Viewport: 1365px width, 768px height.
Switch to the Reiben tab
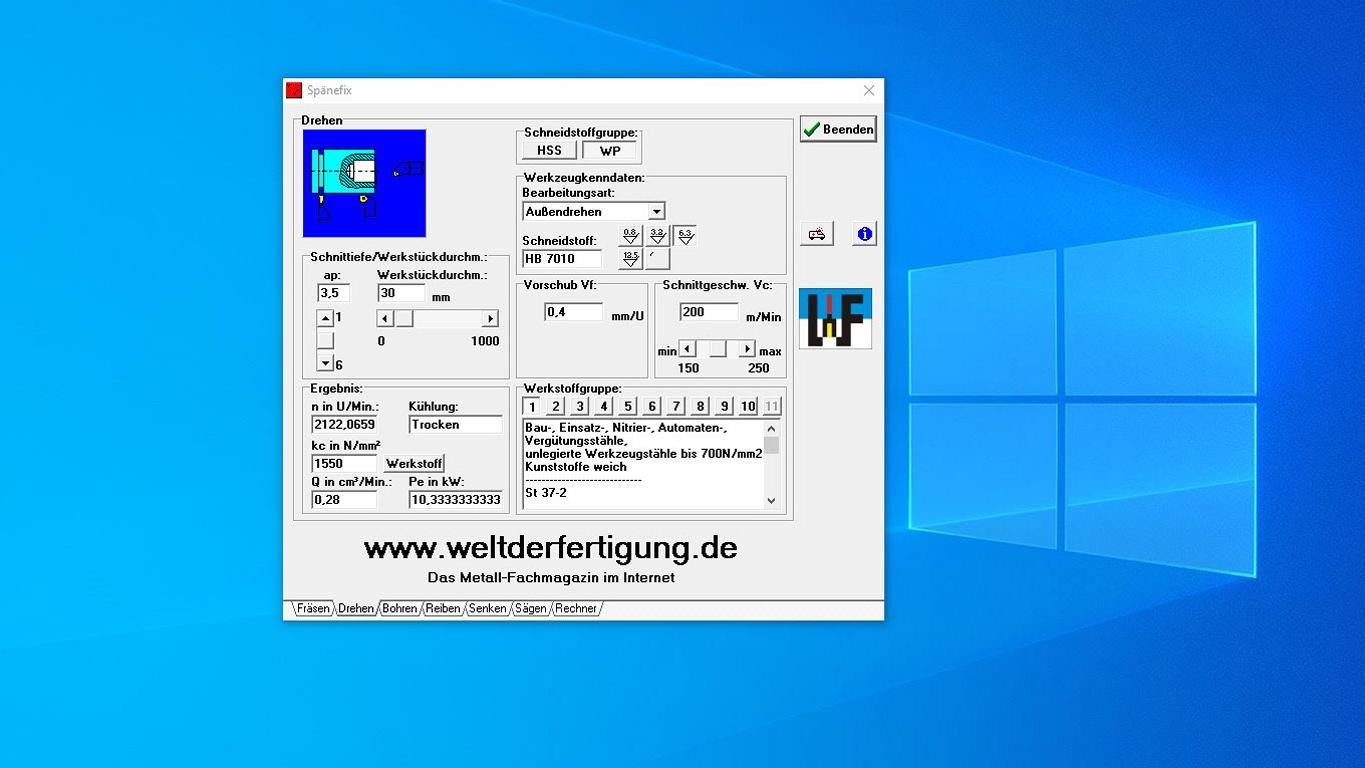(x=443, y=608)
